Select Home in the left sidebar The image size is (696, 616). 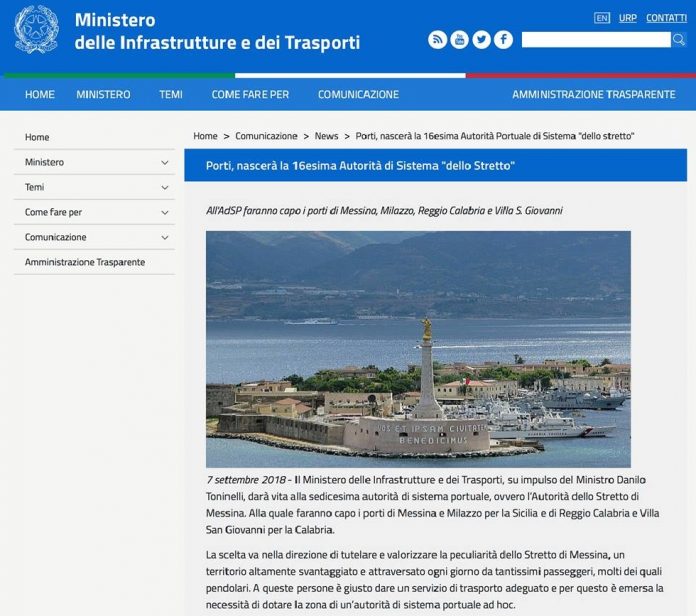(x=37, y=137)
